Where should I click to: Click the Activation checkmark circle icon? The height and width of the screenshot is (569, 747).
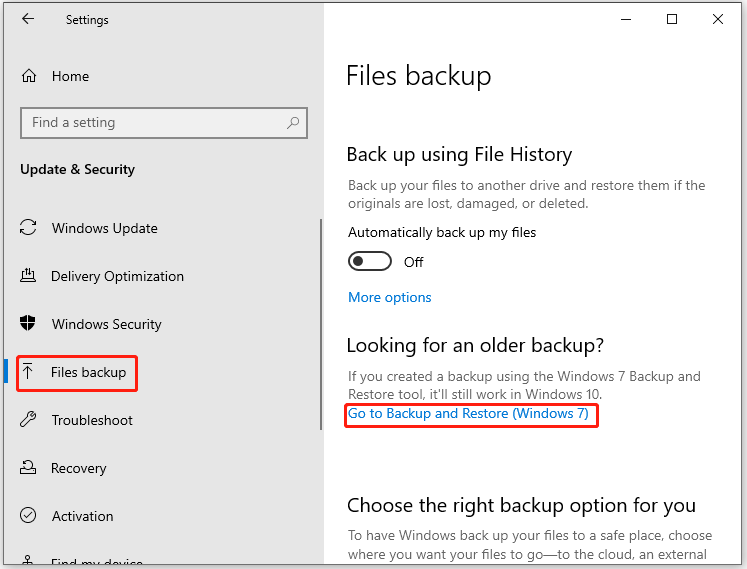pyautogui.click(x=29, y=516)
